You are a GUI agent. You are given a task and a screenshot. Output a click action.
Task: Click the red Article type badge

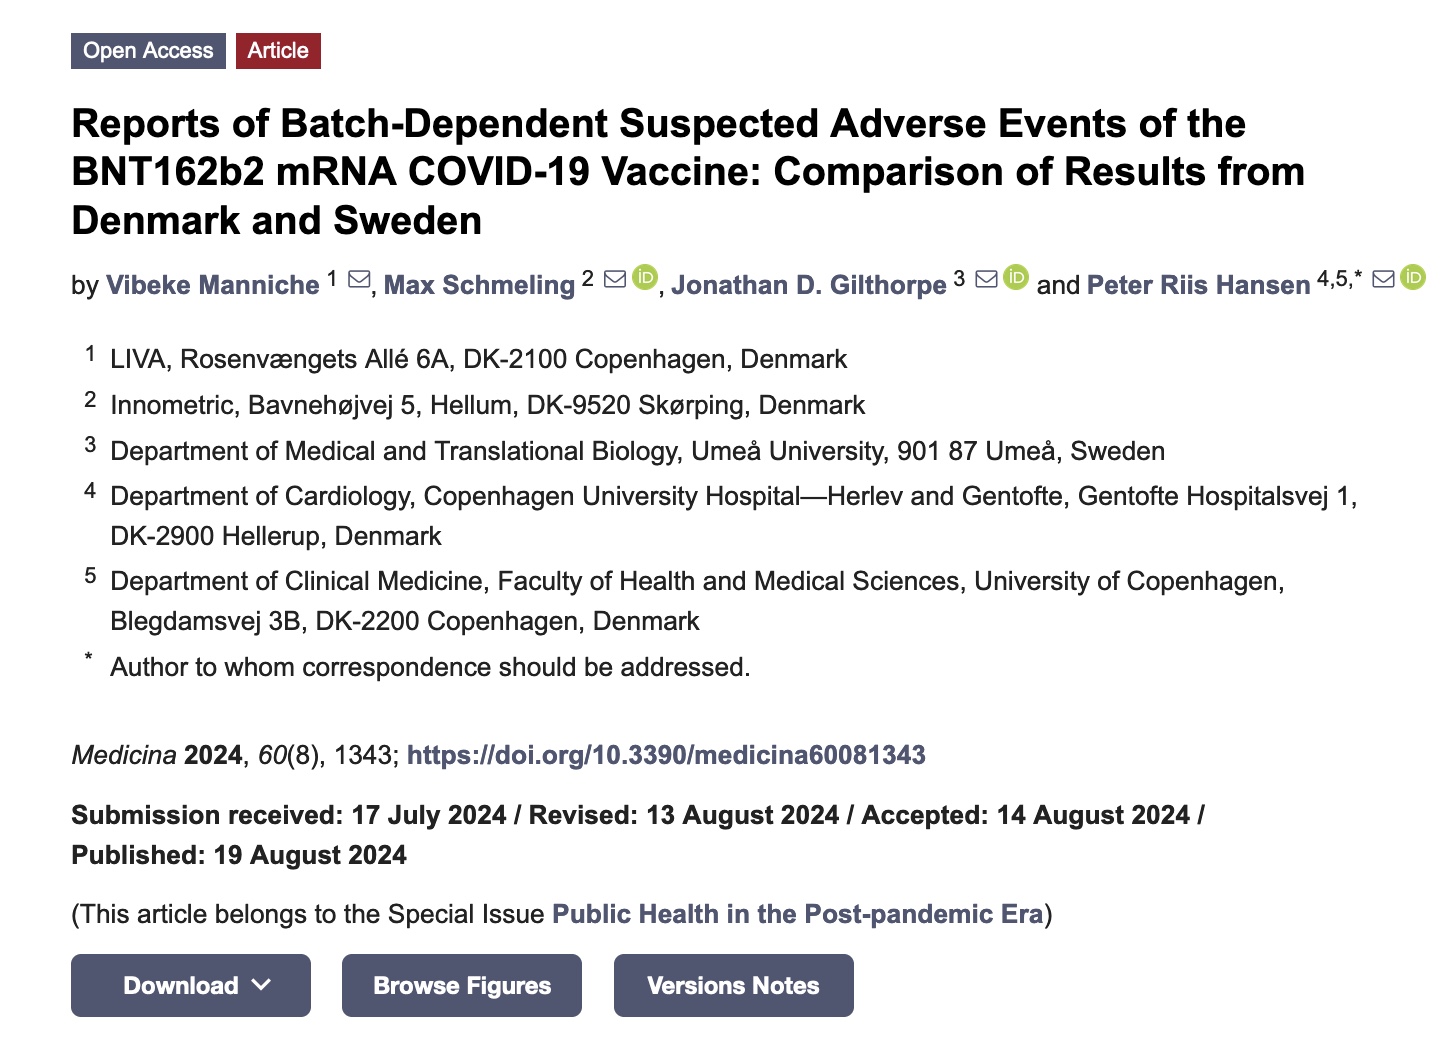[278, 51]
